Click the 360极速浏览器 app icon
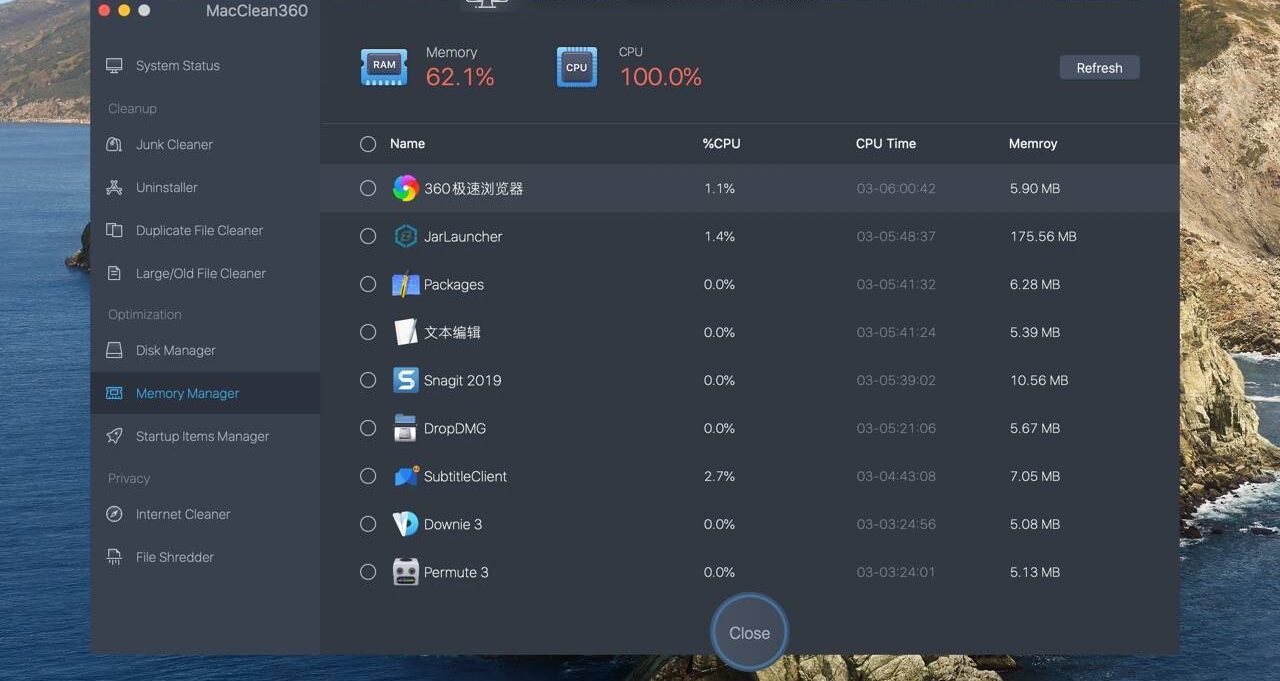Viewport: 1280px width, 681px height. 405,188
